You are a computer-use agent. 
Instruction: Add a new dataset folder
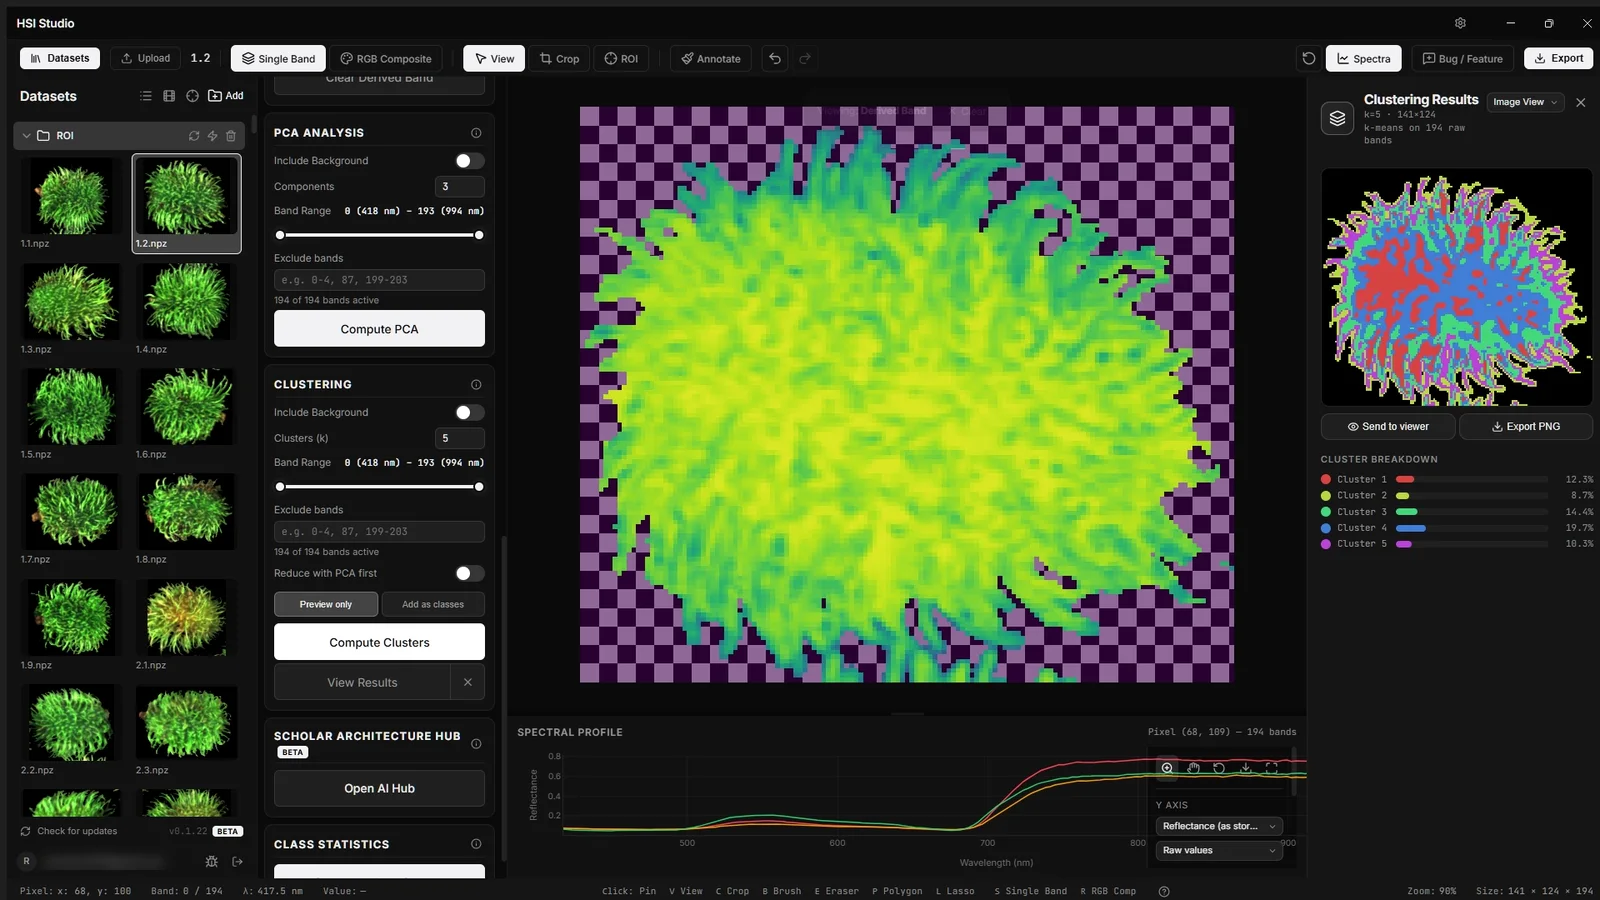point(226,96)
